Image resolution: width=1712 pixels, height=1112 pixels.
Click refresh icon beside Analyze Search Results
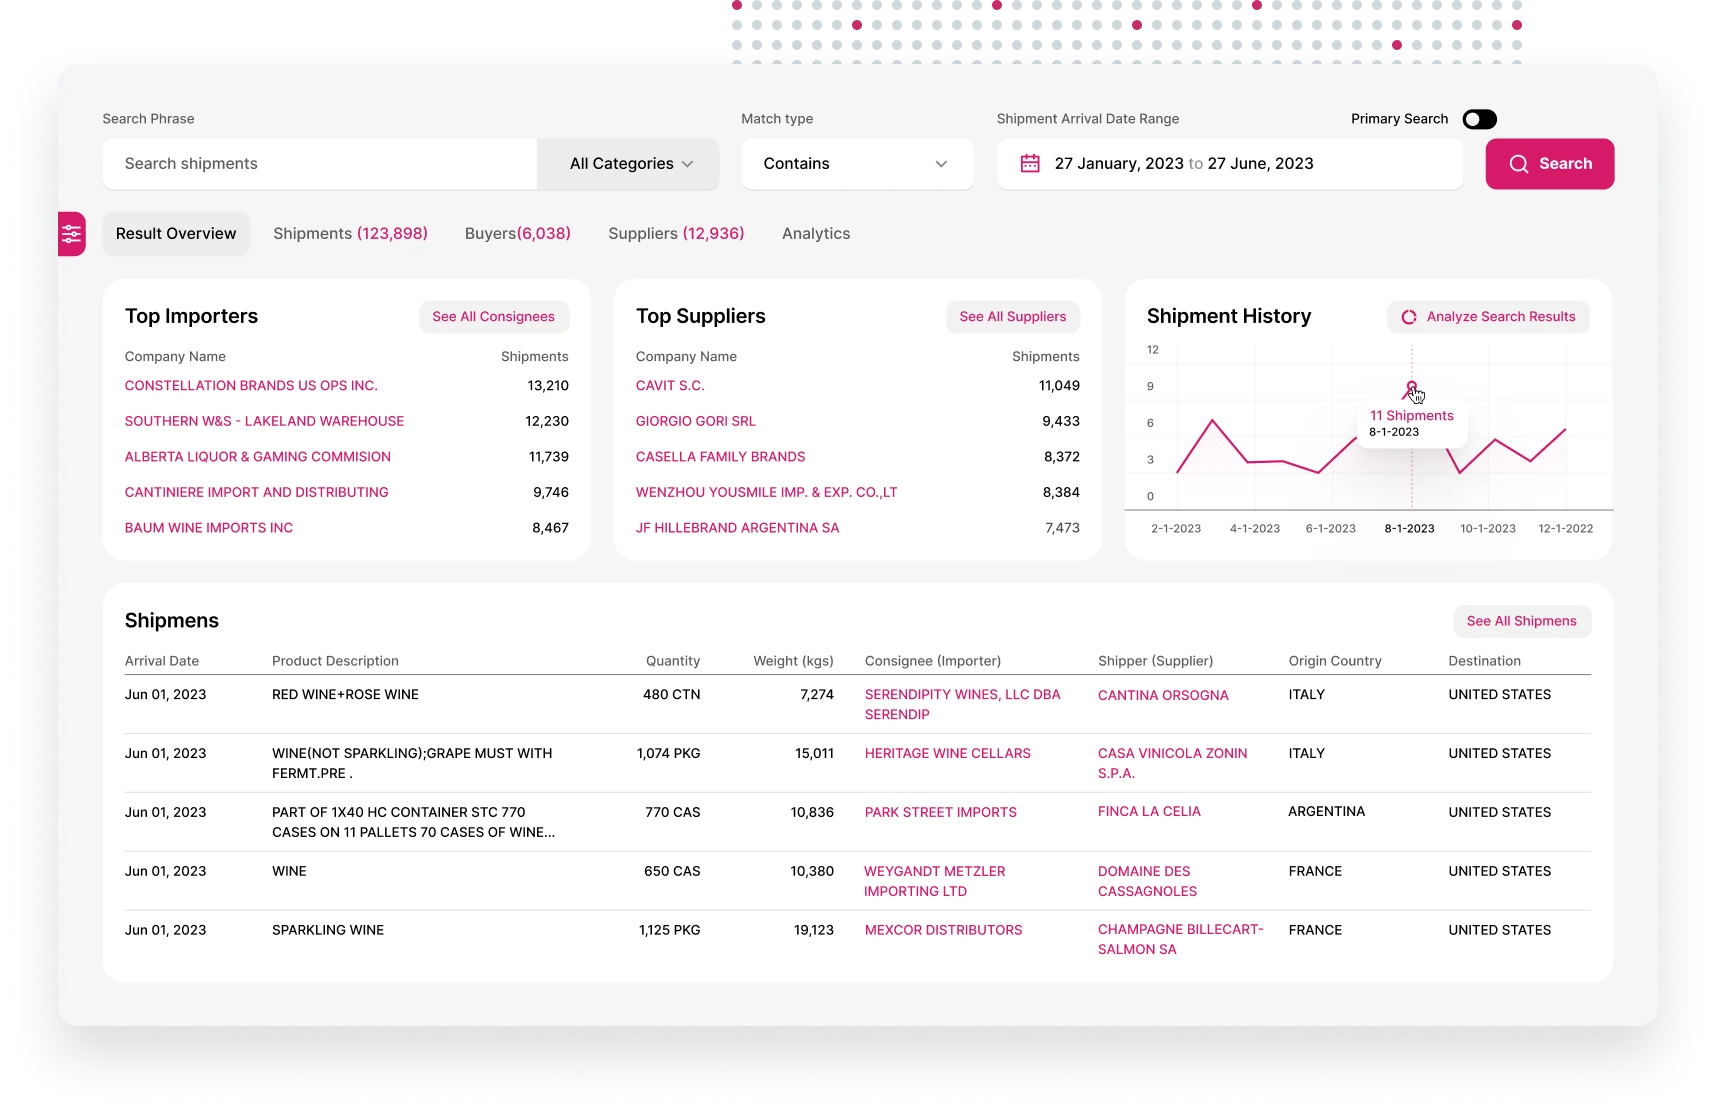(x=1409, y=317)
